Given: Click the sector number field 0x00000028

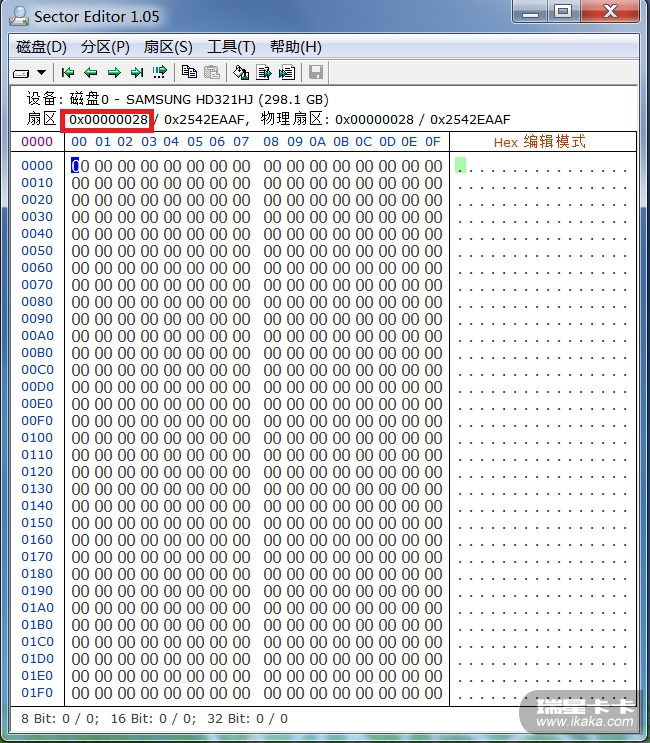Looking at the screenshot, I should pyautogui.click(x=107, y=120).
